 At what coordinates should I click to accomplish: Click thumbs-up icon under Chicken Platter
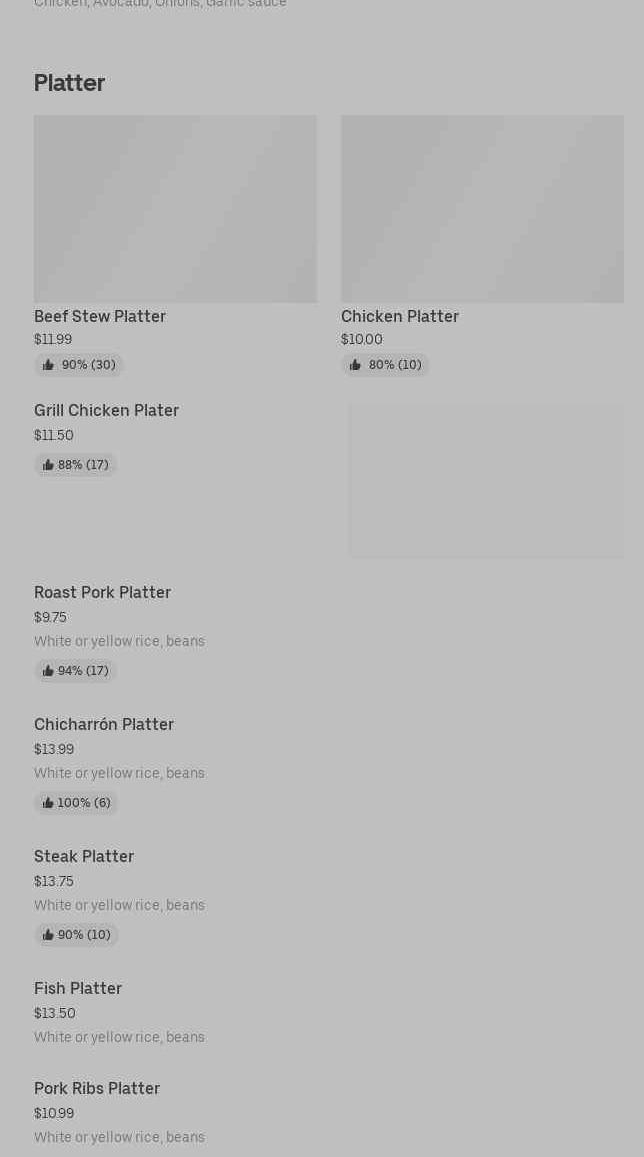click(356, 365)
